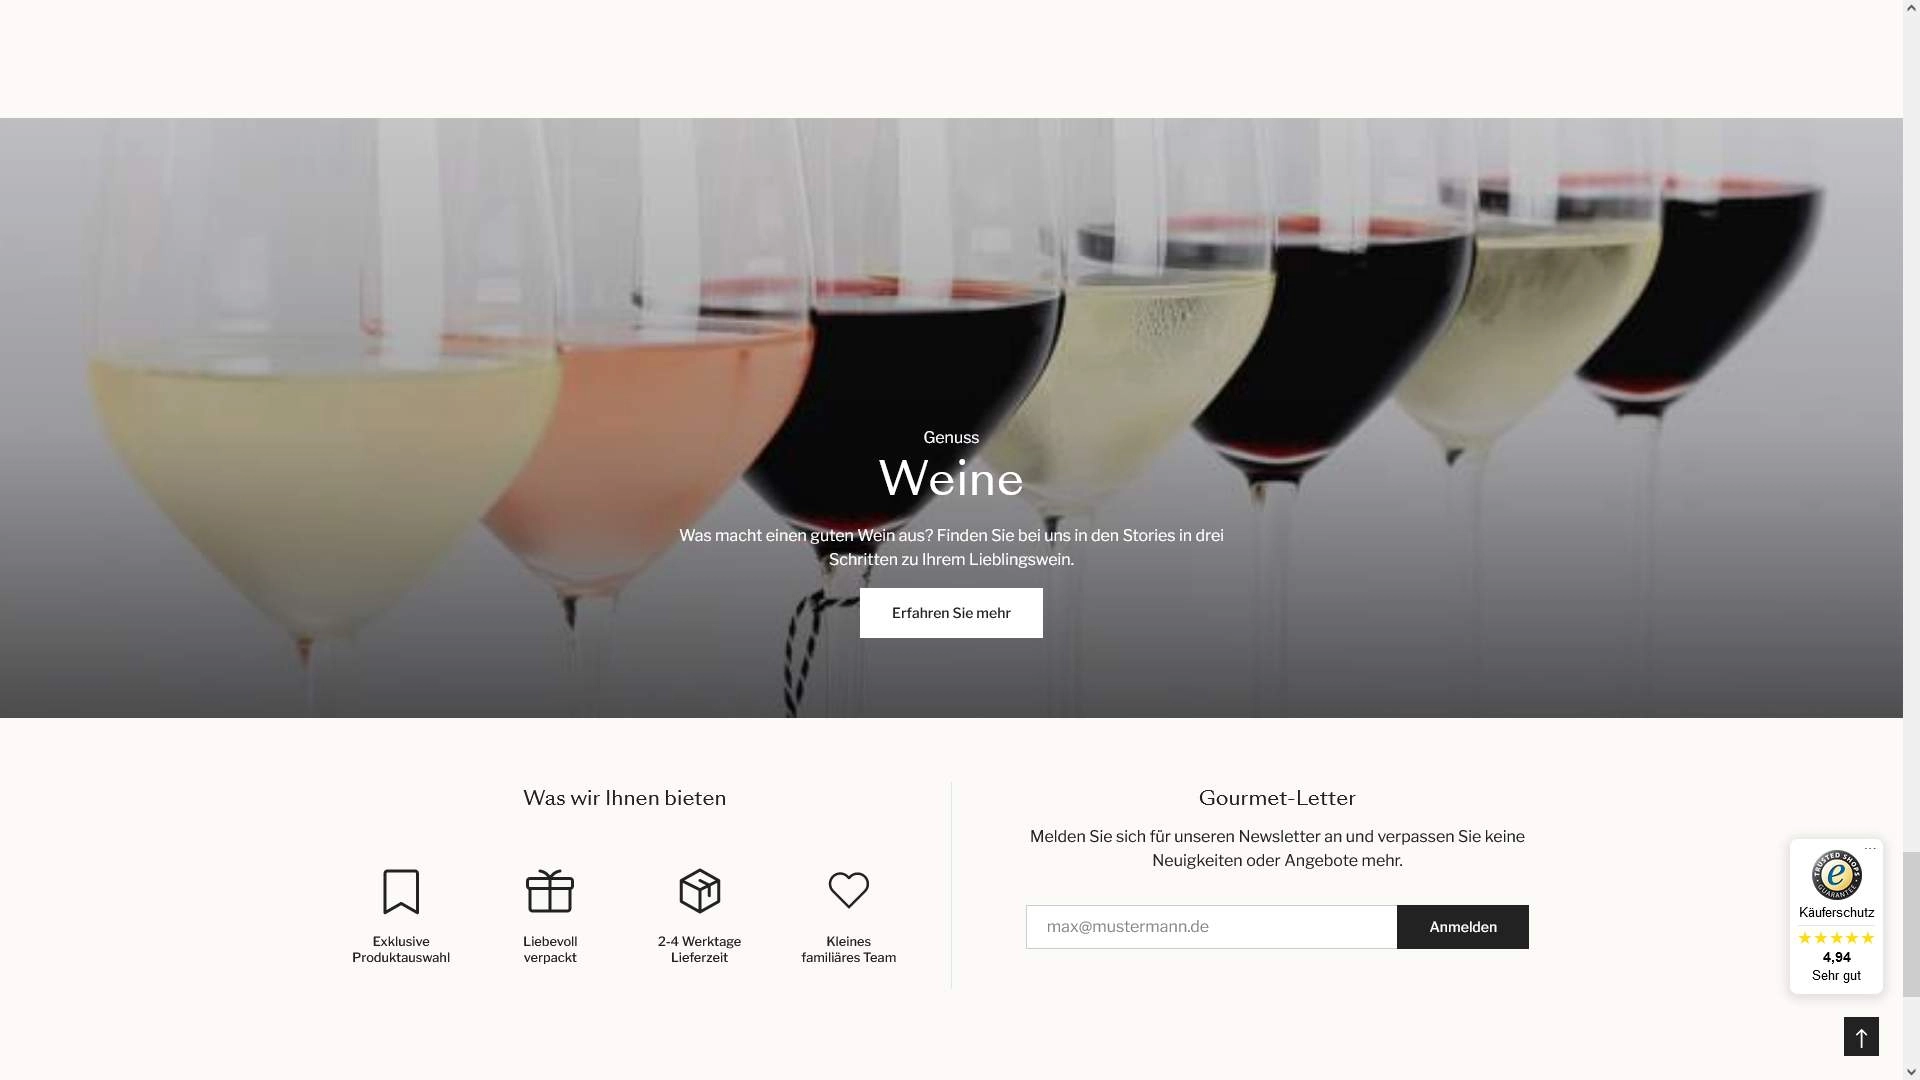Open the three-dots menu on Trusted Shops badge

[x=1870, y=849]
